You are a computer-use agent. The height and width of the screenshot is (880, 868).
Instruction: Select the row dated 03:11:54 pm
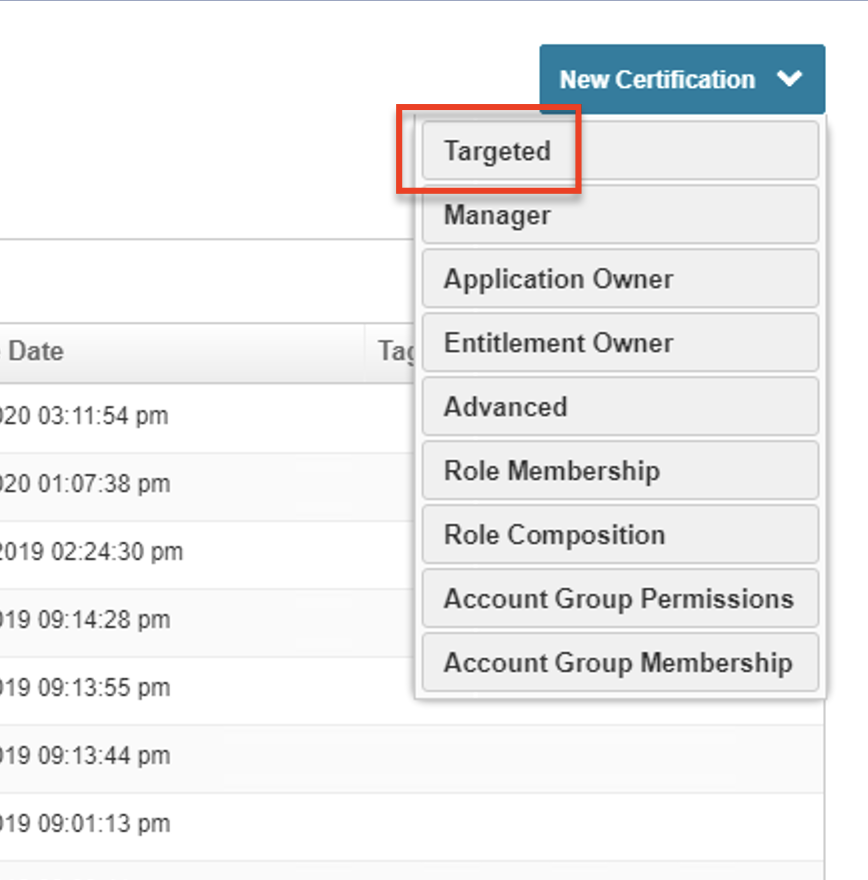(x=85, y=416)
